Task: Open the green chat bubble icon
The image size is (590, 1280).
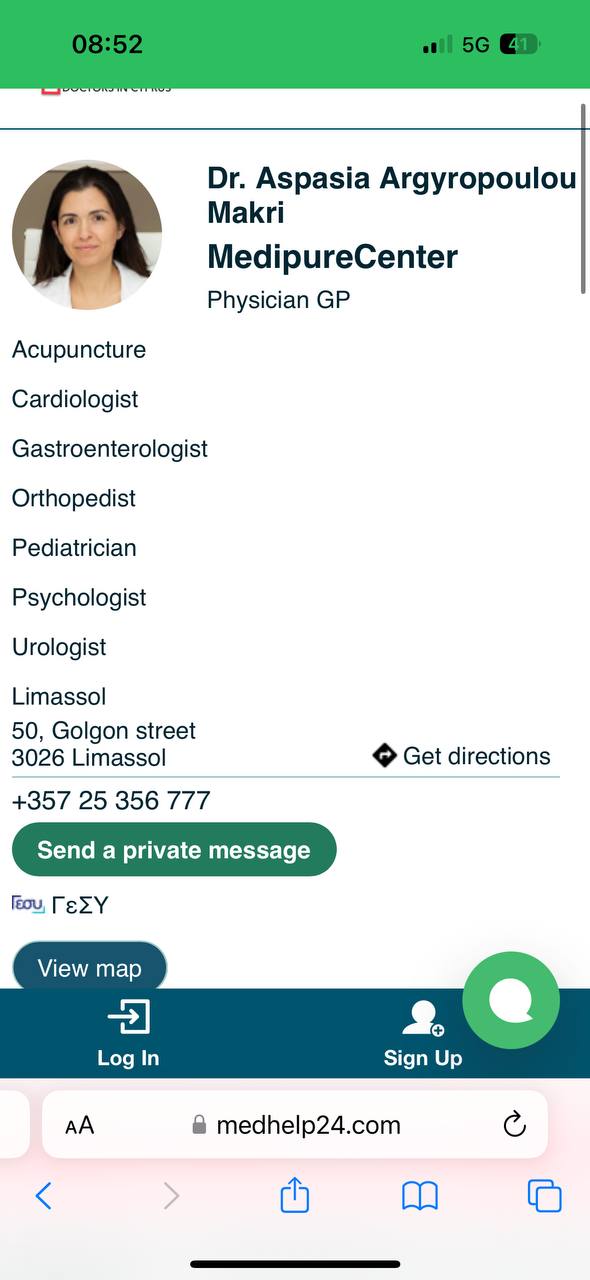Action: point(511,1000)
